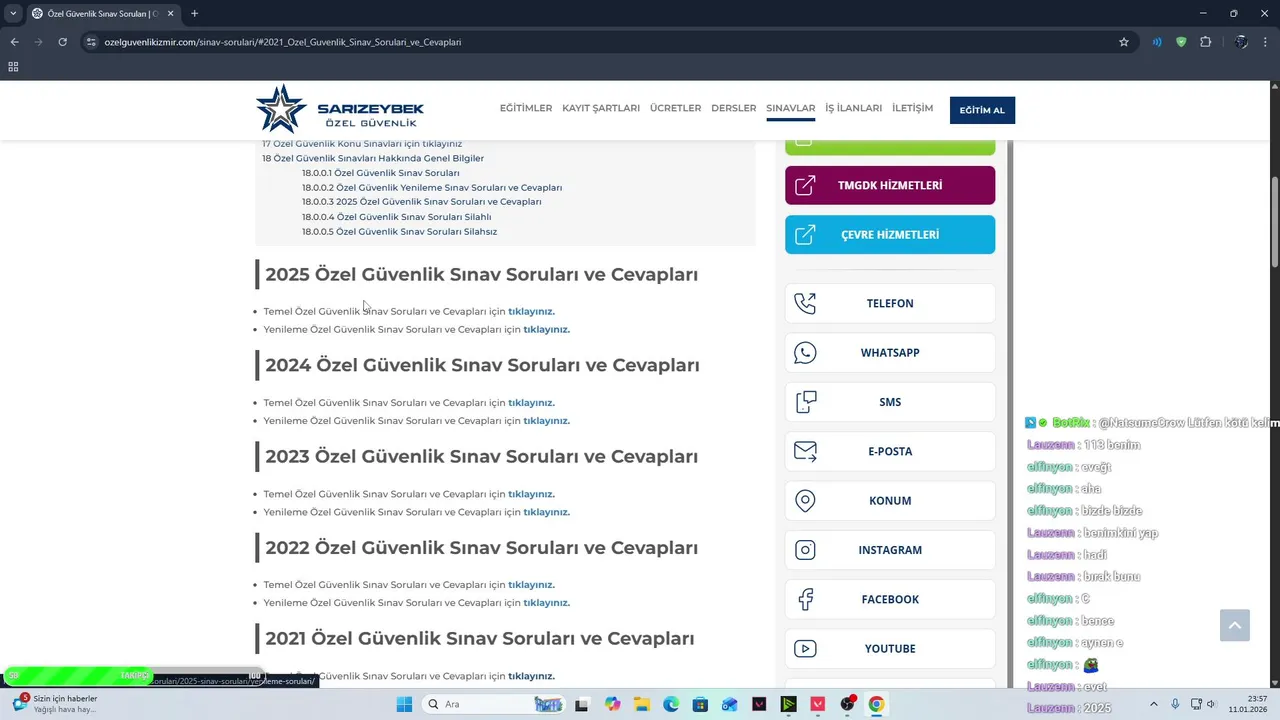Screen dimensions: 1280x720
Task: Open 2023 Temel sınav soruları tıklayınız link
Action: coord(531,494)
